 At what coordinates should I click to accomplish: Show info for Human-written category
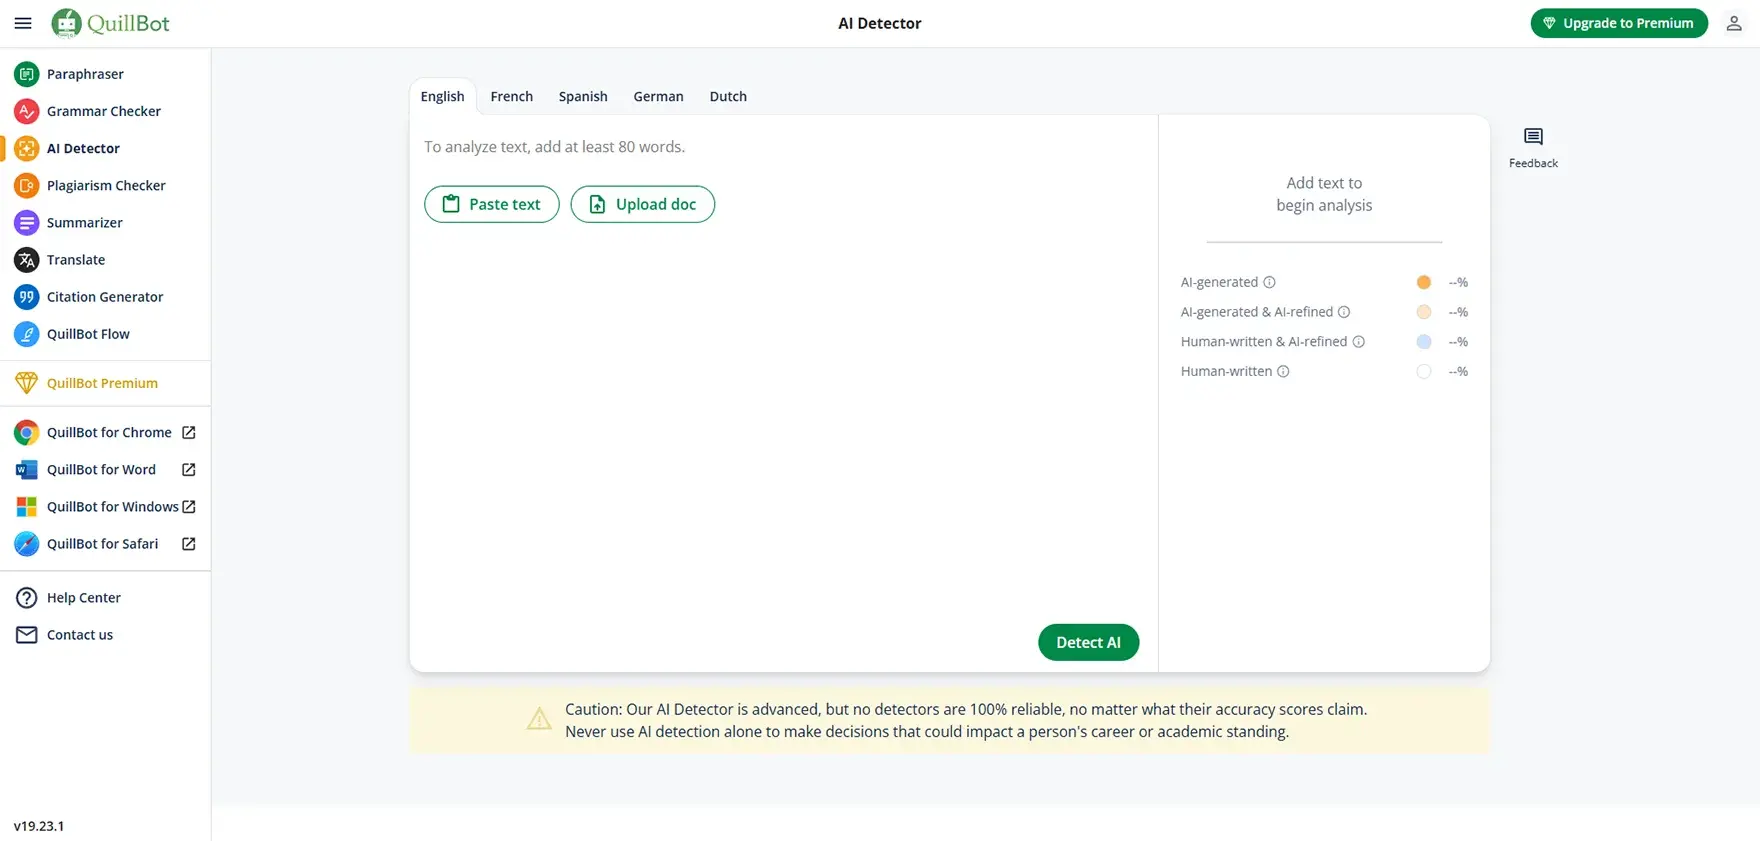(x=1283, y=371)
